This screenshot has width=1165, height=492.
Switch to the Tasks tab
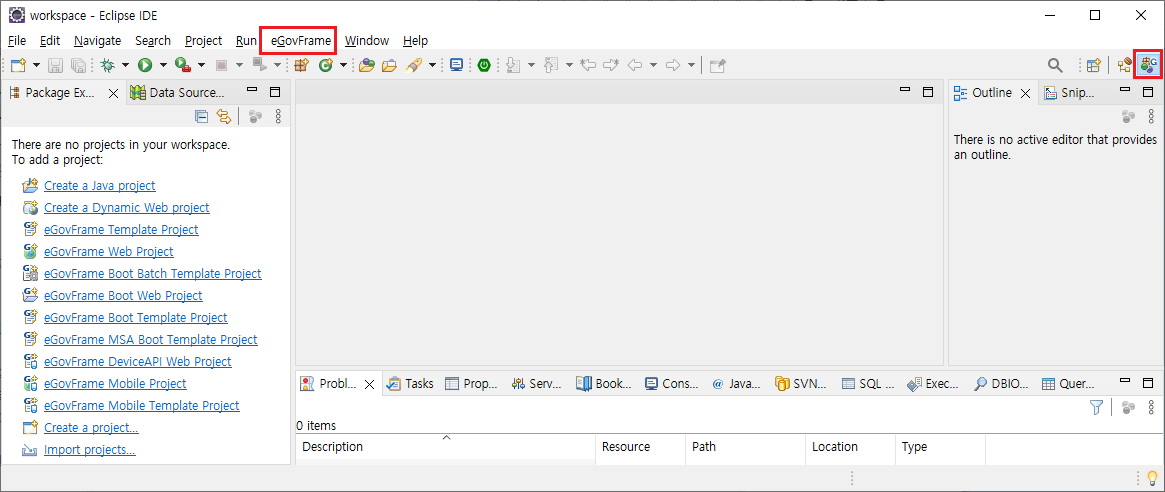tap(410, 384)
